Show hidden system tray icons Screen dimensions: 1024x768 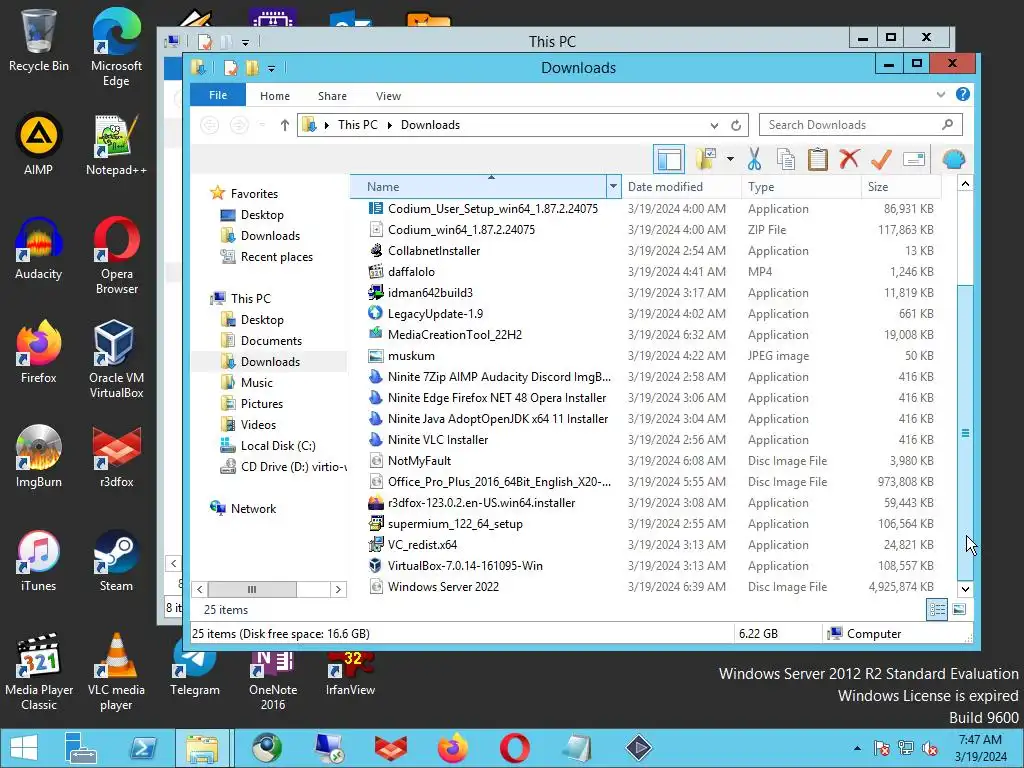(857, 748)
